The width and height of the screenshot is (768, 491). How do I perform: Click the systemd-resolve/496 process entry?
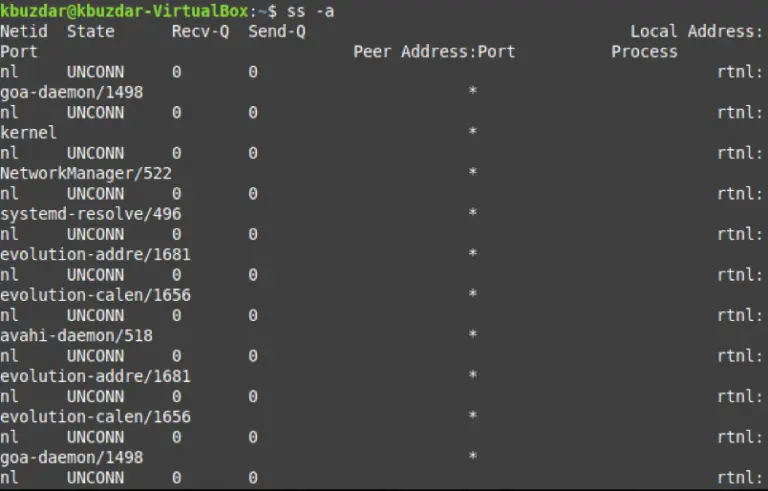coord(91,214)
